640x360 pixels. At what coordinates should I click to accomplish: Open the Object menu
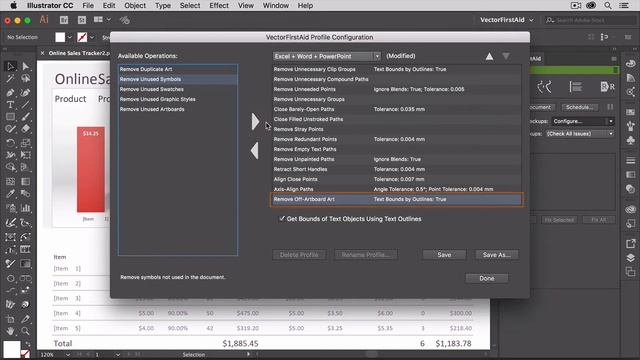(x=135, y=5)
